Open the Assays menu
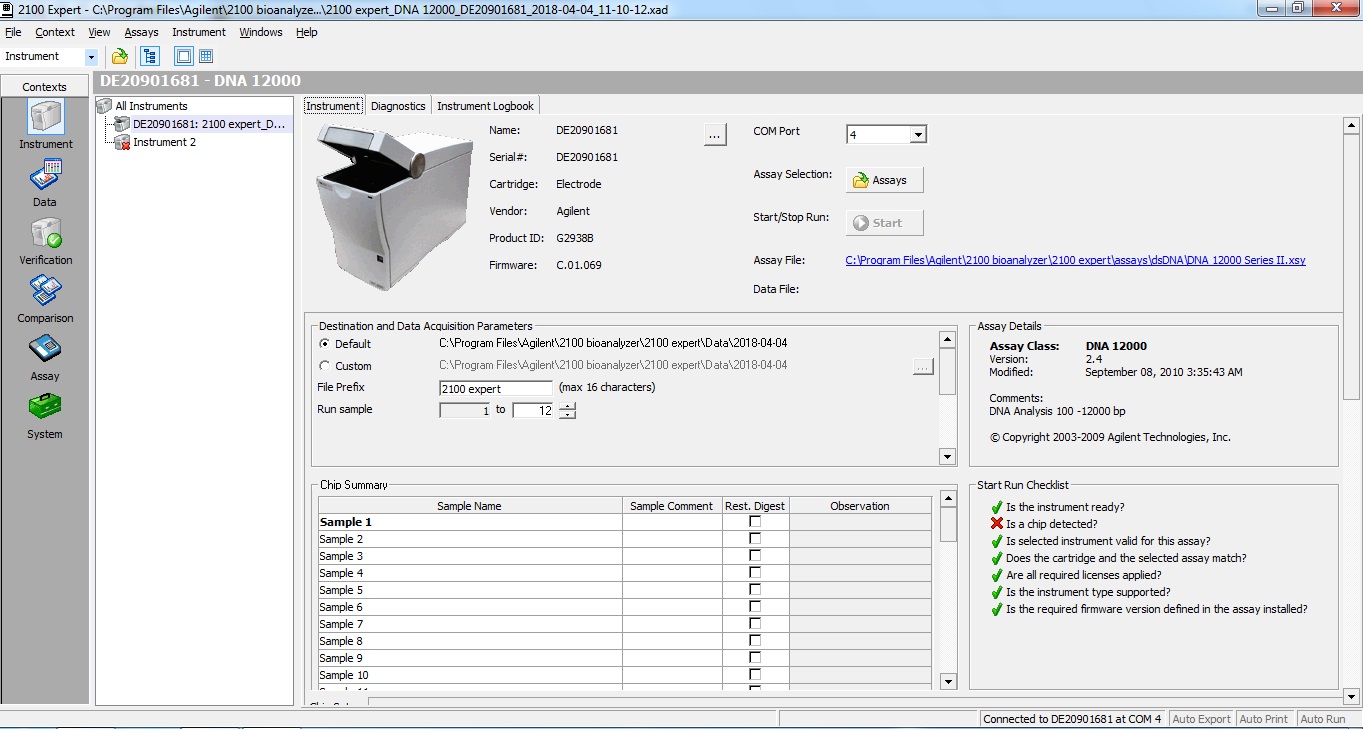 [140, 32]
